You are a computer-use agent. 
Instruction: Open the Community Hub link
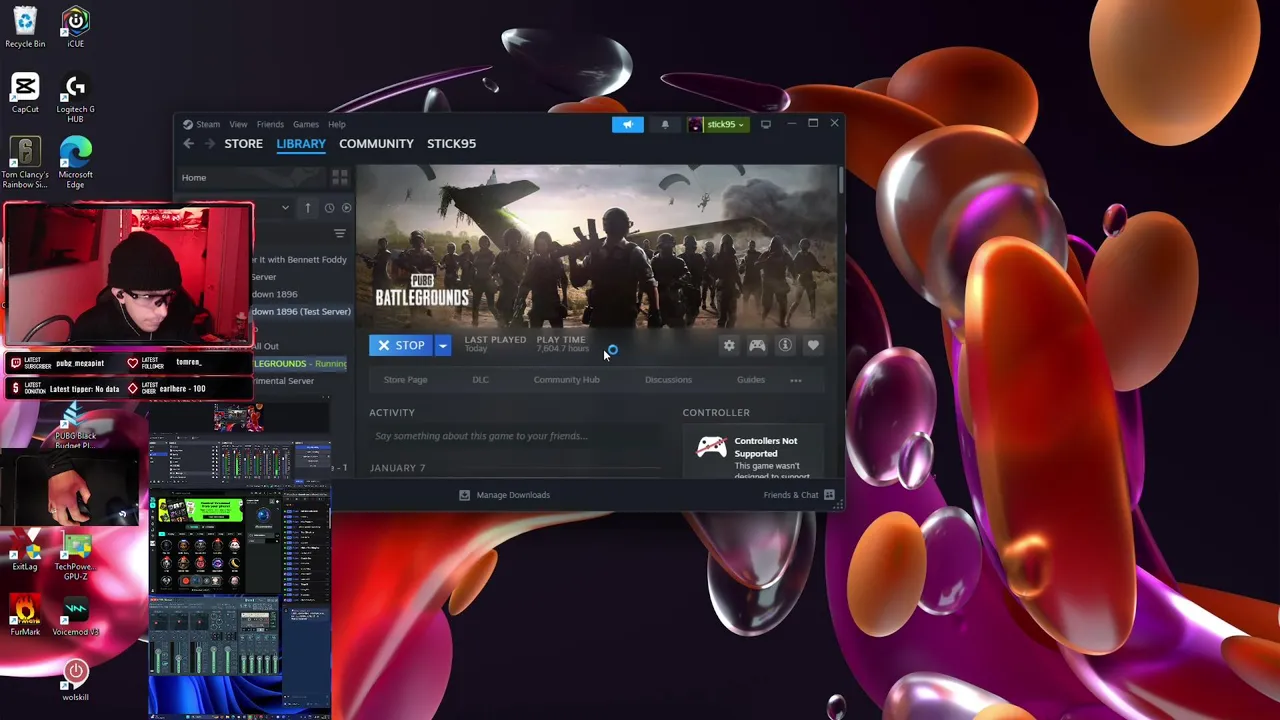tap(566, 380)
